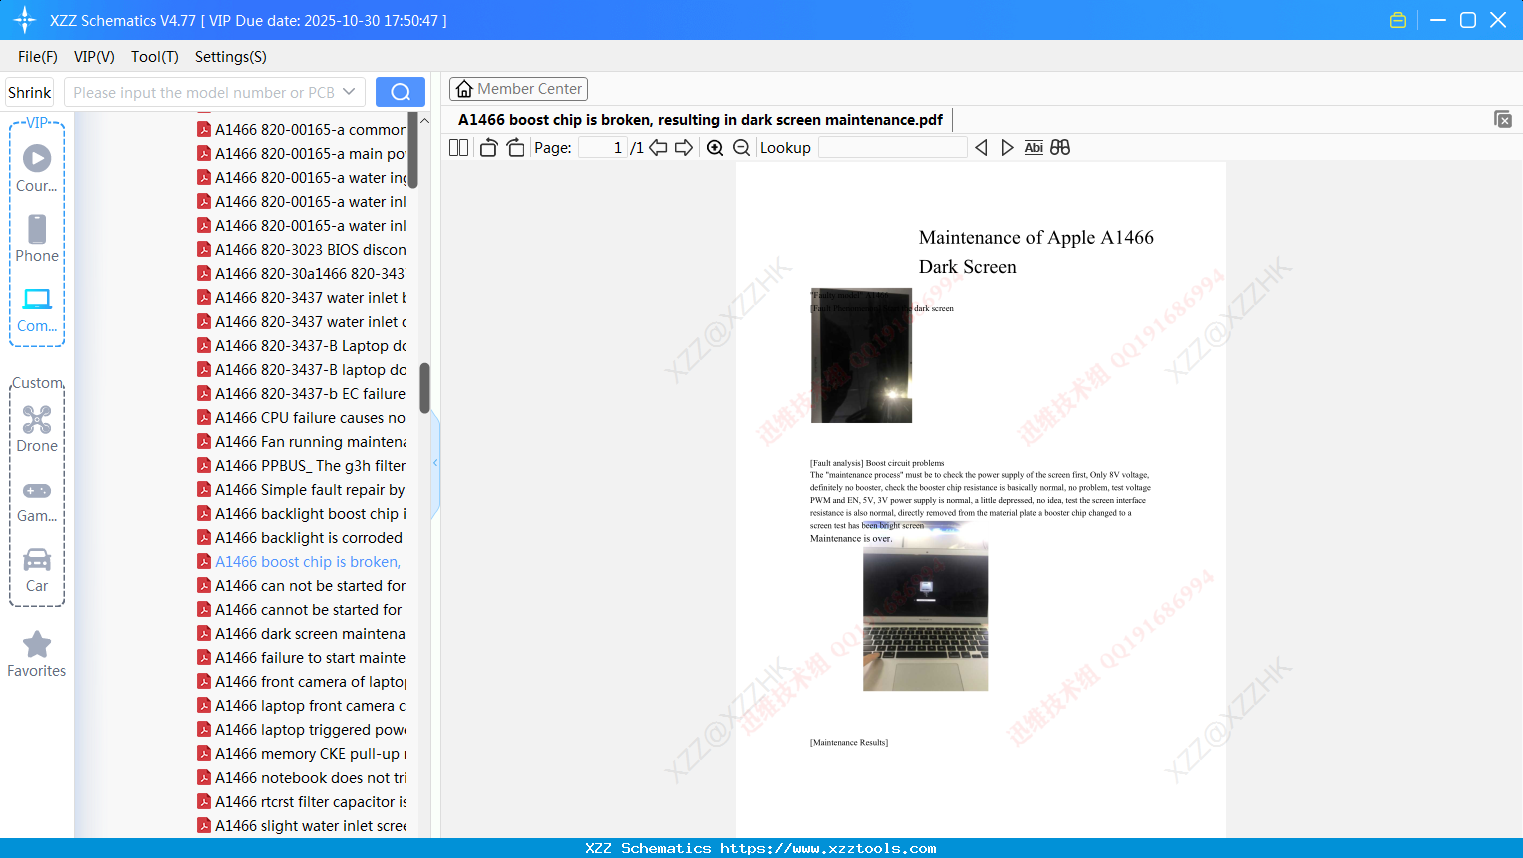Open "A1466 Simple fault repair by" file
Image resolution: width=1523 pixels, height=858 pixels.
click(x=301, y=490)
